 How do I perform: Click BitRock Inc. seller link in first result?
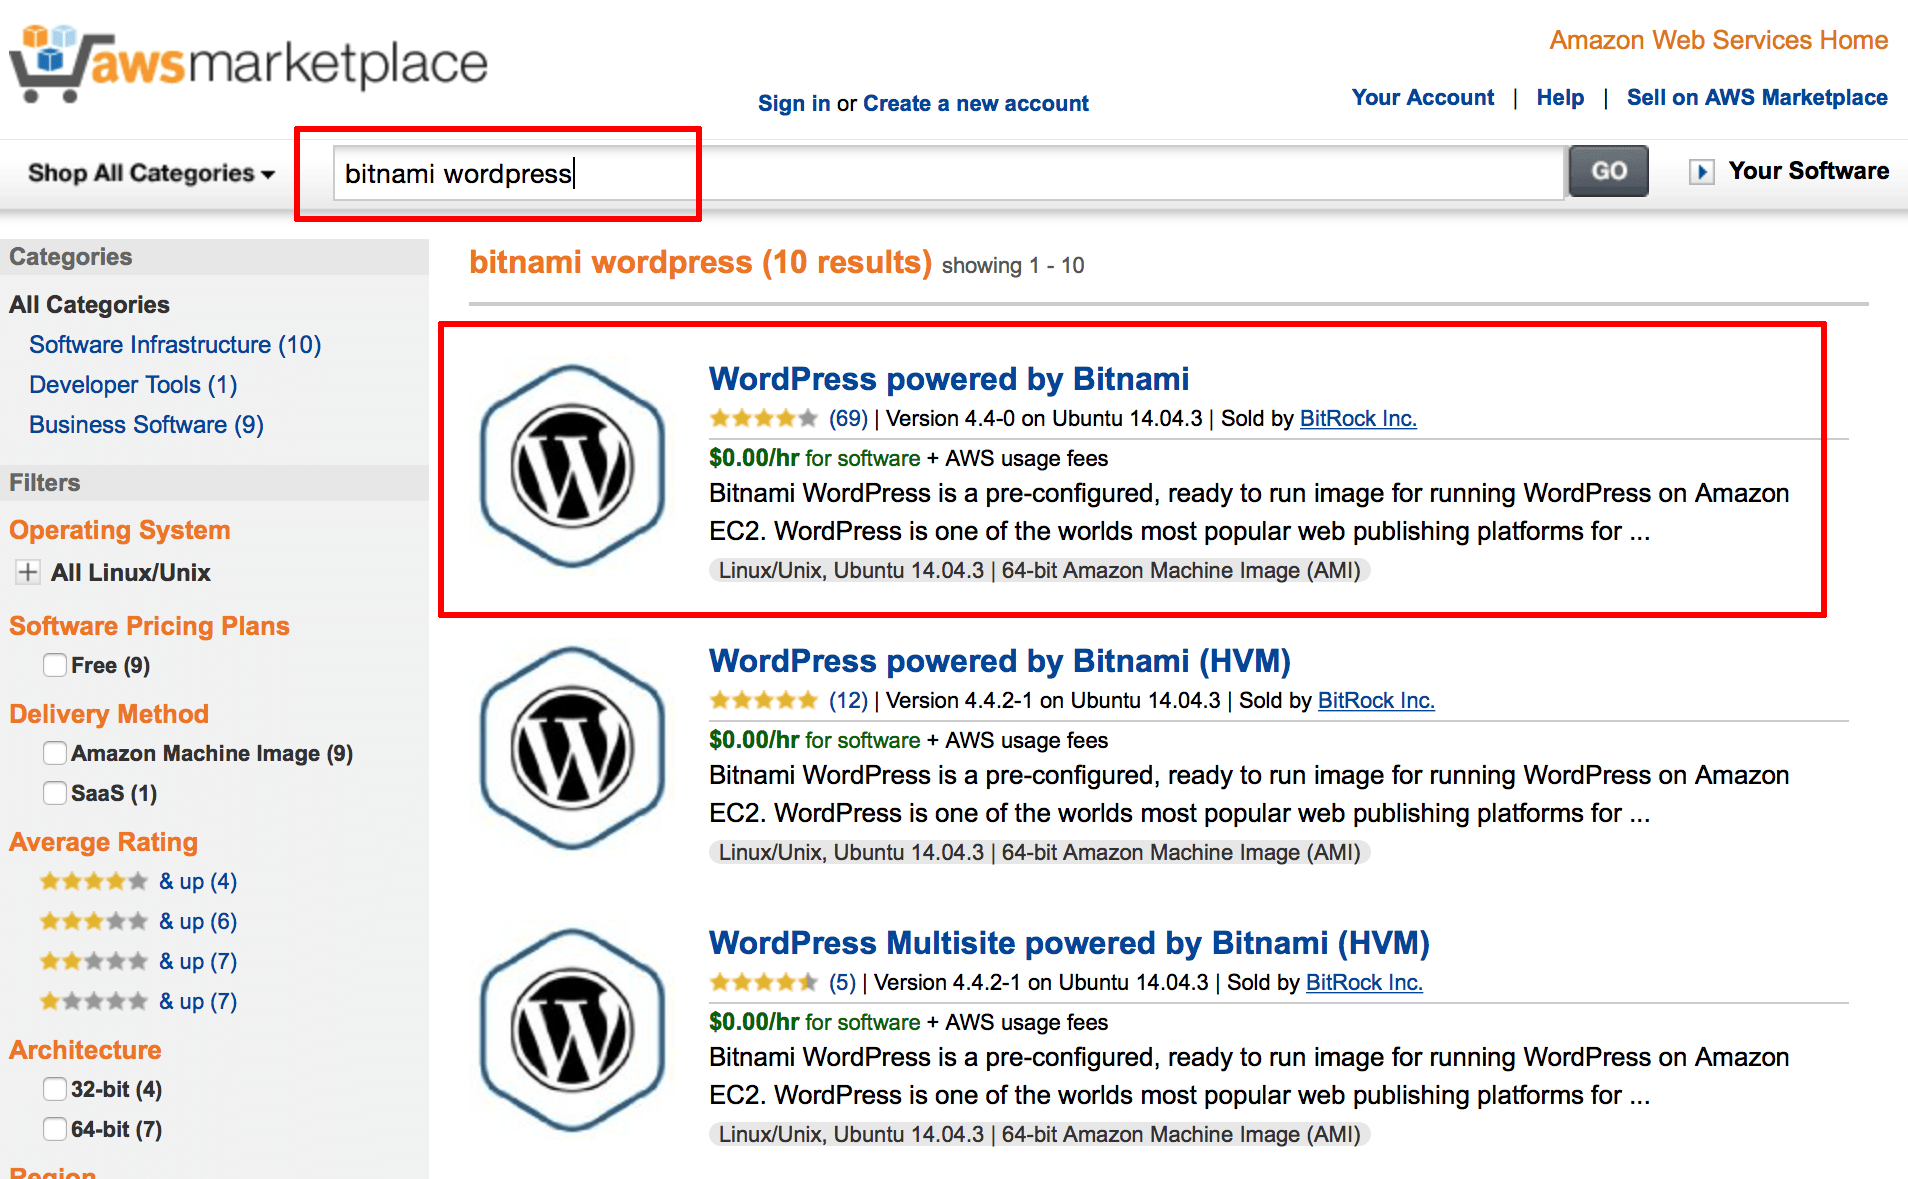1358,418
